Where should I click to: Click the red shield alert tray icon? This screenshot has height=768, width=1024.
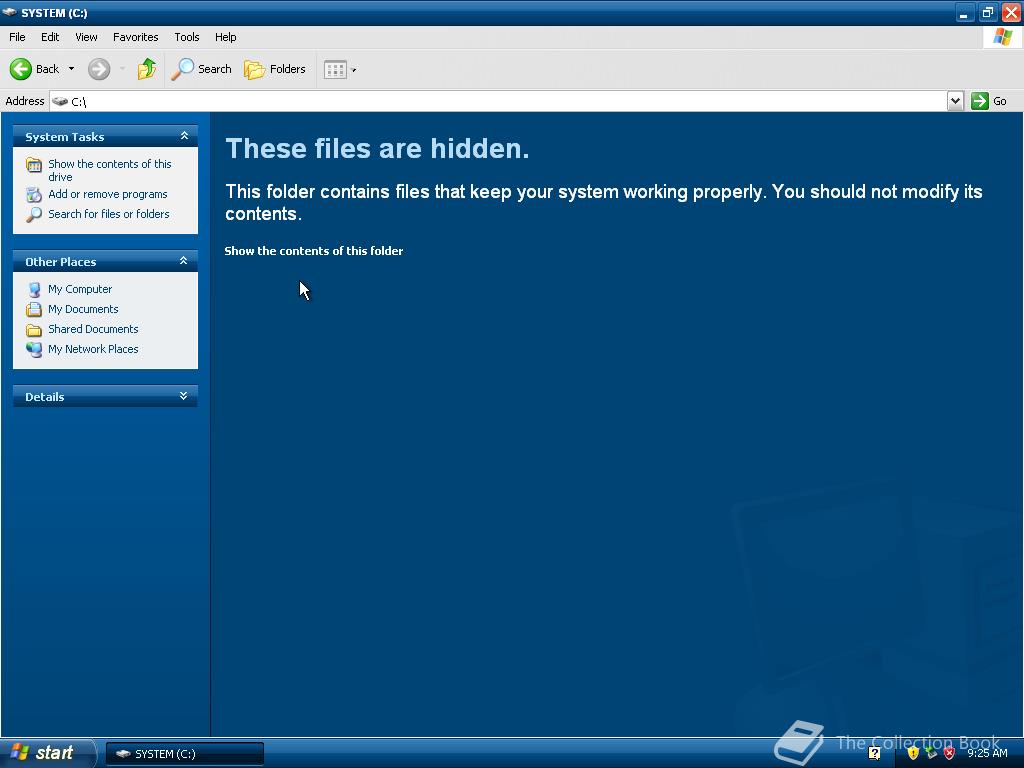pyautogui.click(x=950, y=753)
